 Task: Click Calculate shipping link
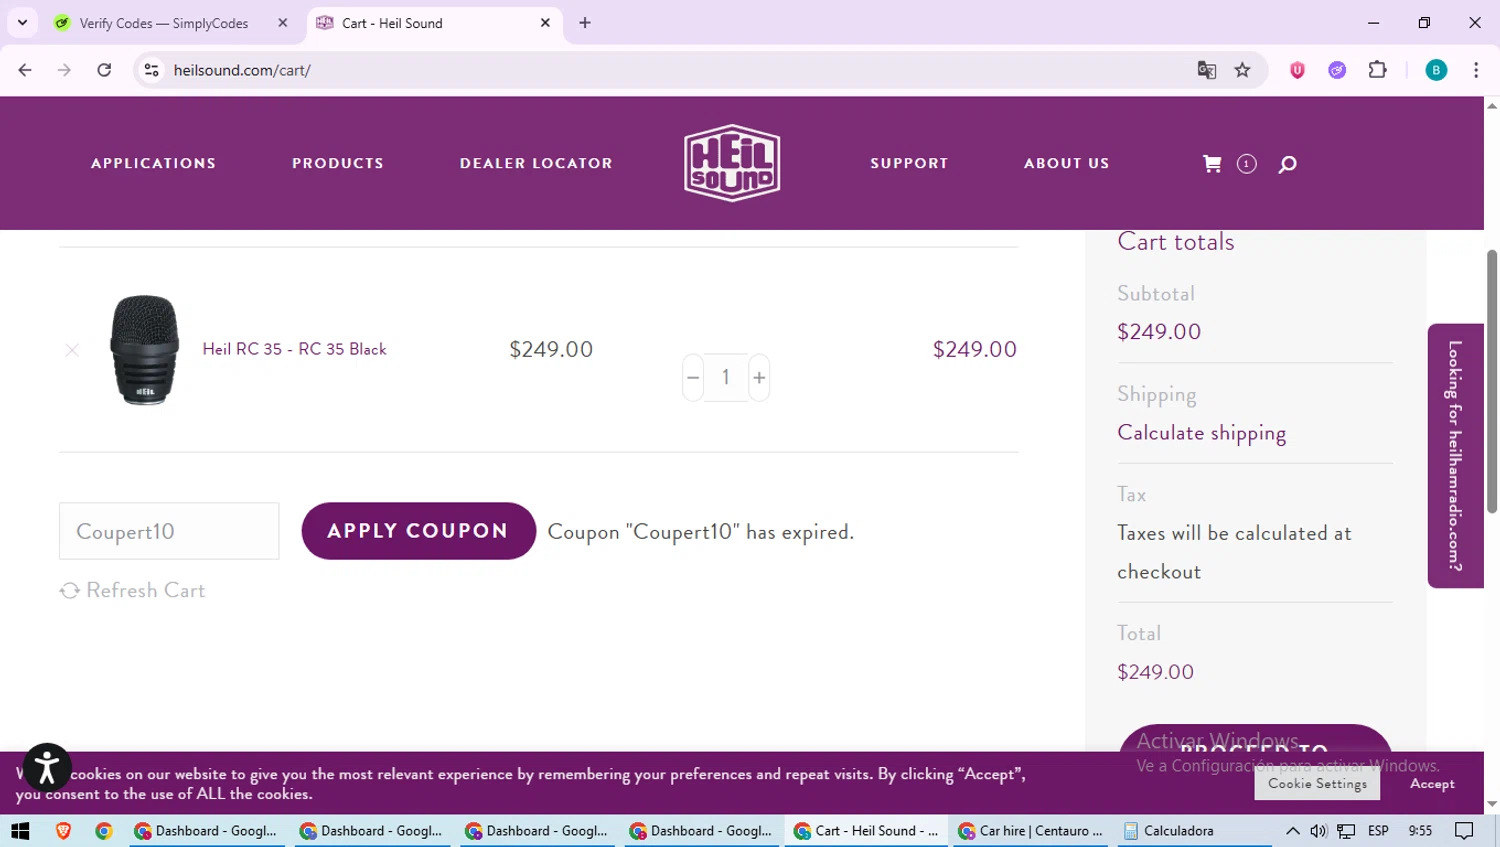click(1201, 433)
